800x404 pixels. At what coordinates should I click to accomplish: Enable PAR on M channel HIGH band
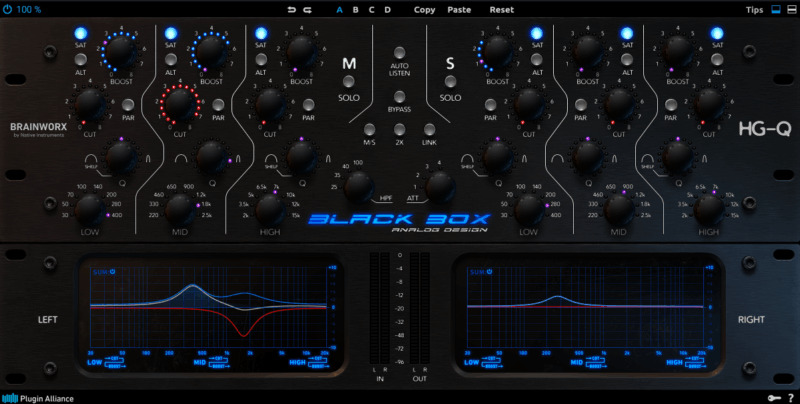pos(308,105)
